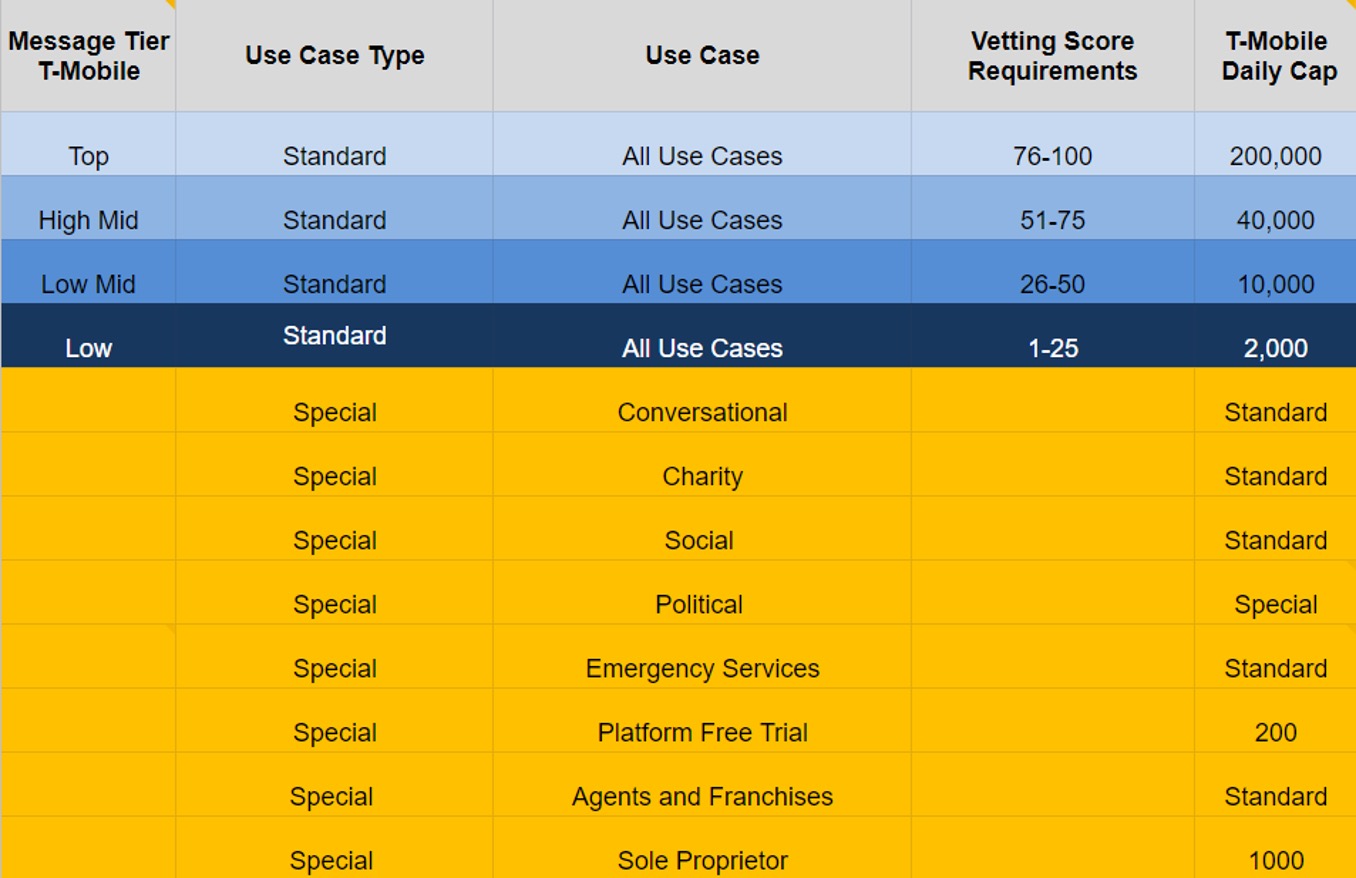The height and width of the screenshot is (878, 1356).
Task: Select the Sole Proprietor cell
Action: (x=702, y=847)
